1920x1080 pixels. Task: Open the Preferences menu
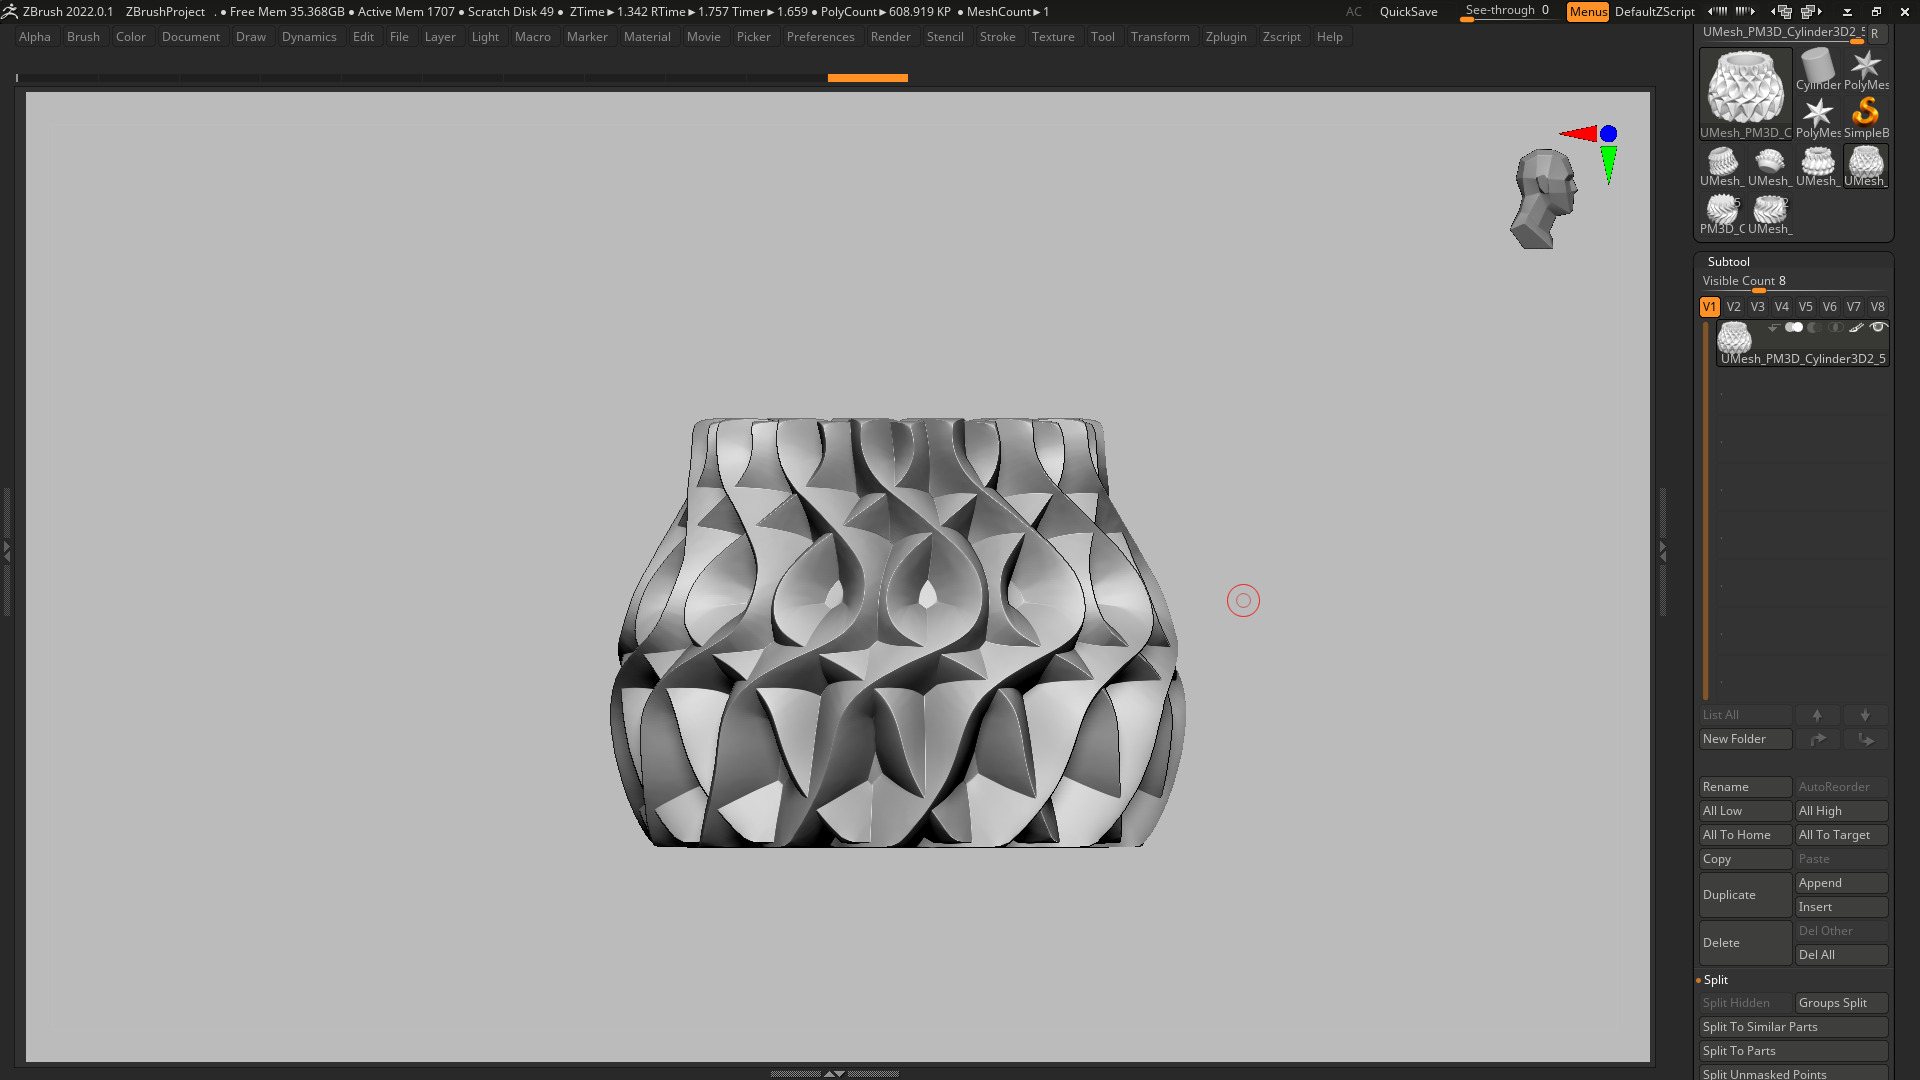click(x=820, y=37)
